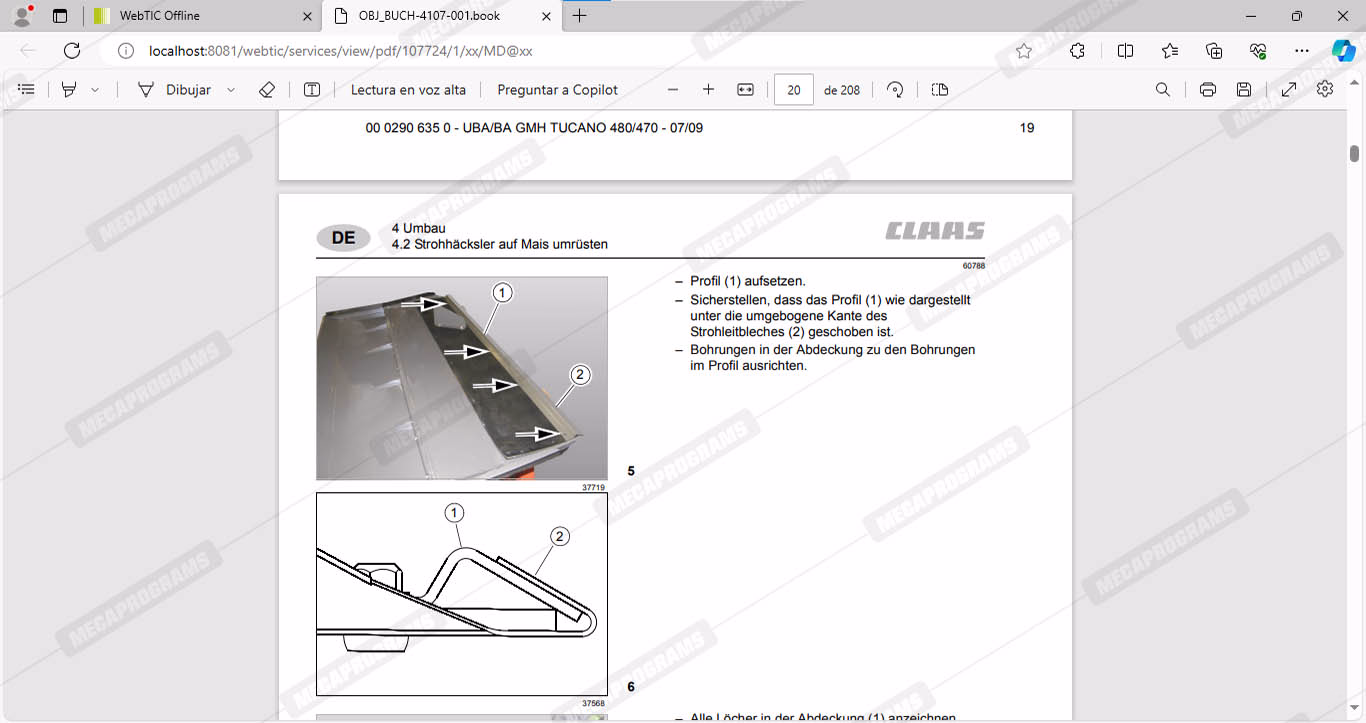The width and height of the screenshot is (1366, 723).
Task: Open browser Settings and more menu
Action: pos(1301,51)
